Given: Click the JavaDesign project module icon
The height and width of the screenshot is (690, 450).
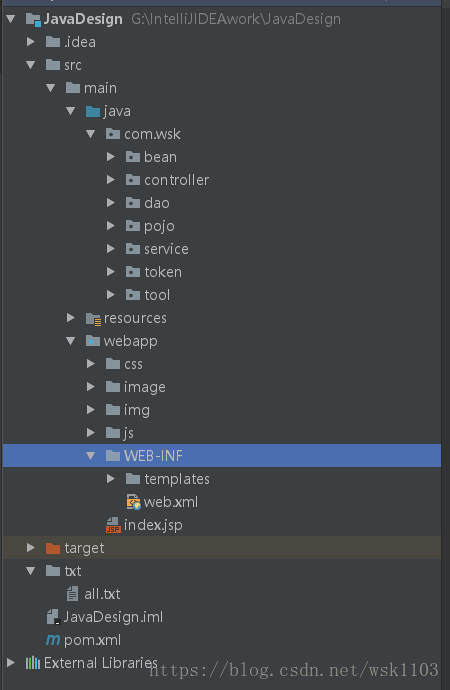Looking at the screenshot, I should 33,19.
